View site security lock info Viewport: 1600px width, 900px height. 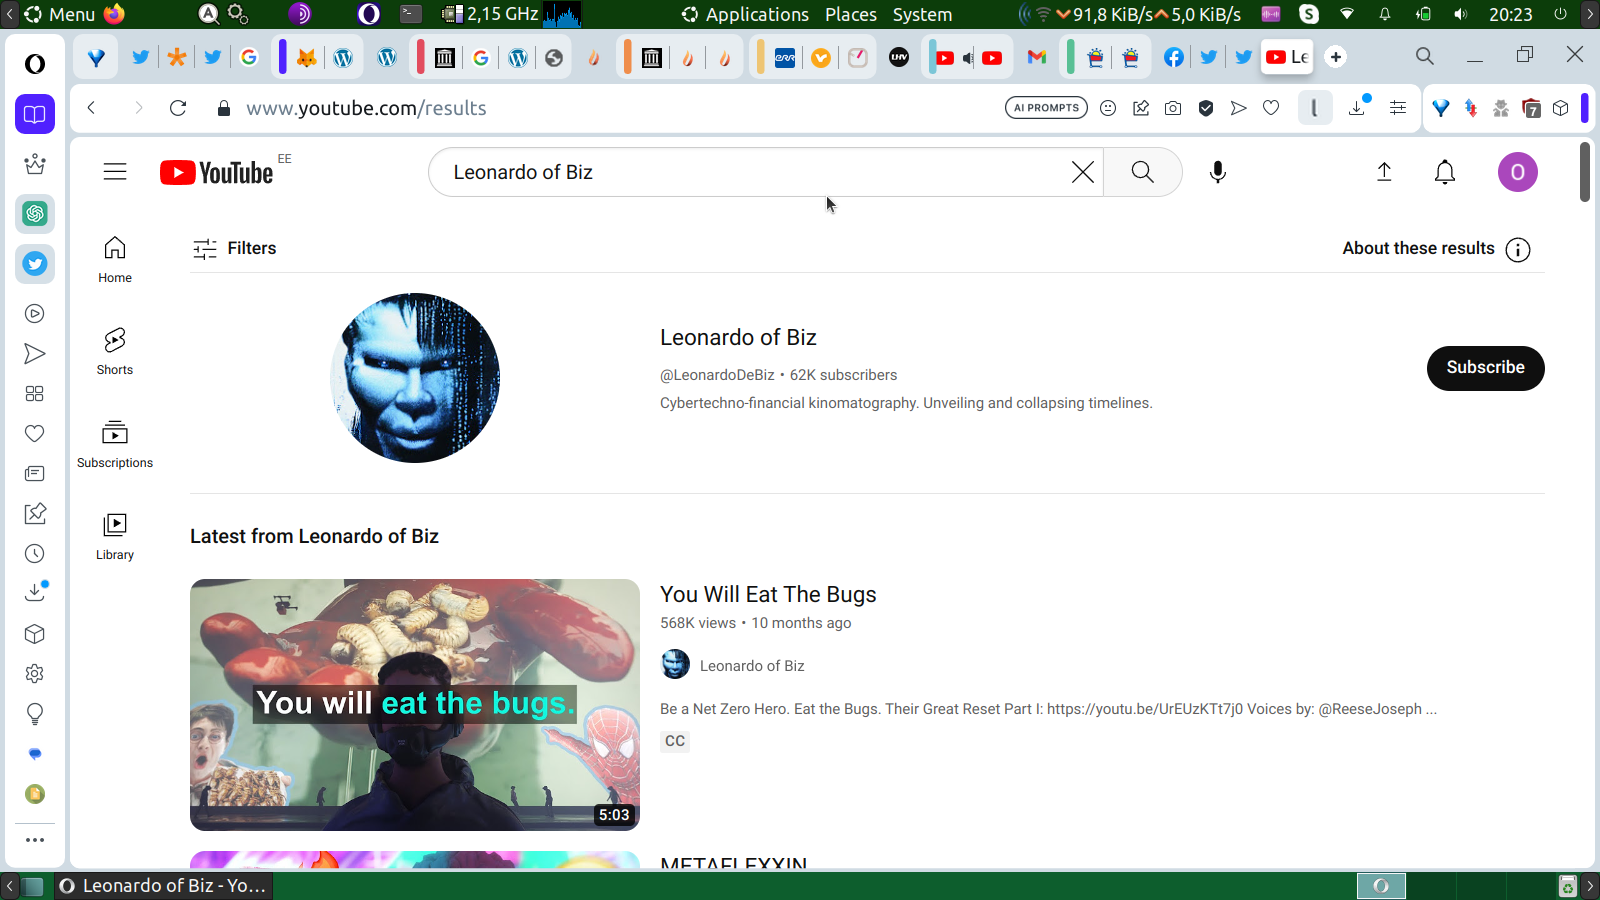[224, 108]
